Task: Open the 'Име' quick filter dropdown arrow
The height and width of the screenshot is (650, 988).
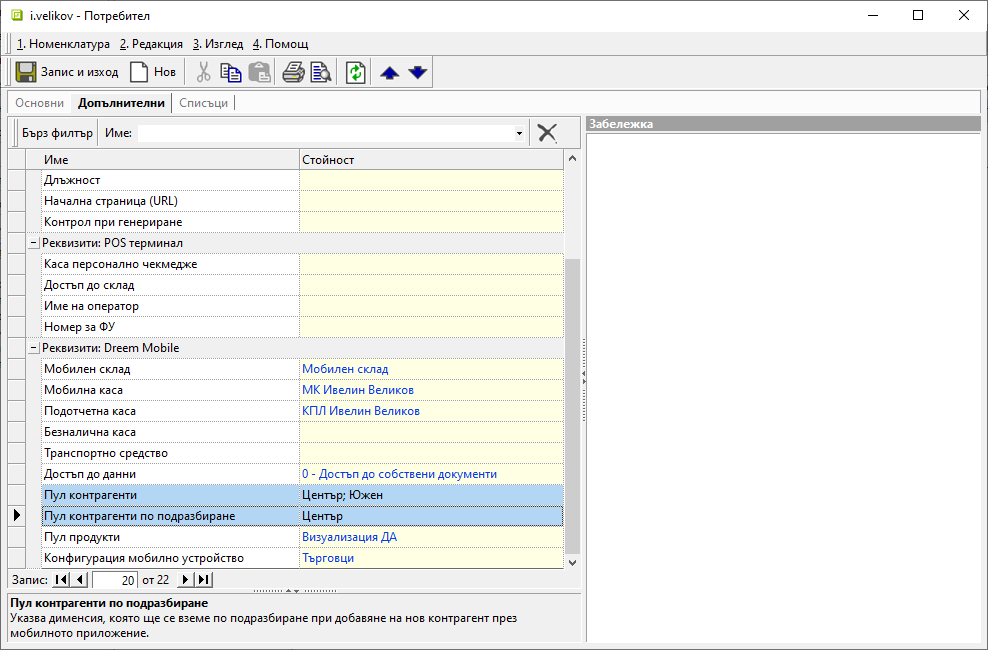Action: pyautogui.click(x=519, y=133)
